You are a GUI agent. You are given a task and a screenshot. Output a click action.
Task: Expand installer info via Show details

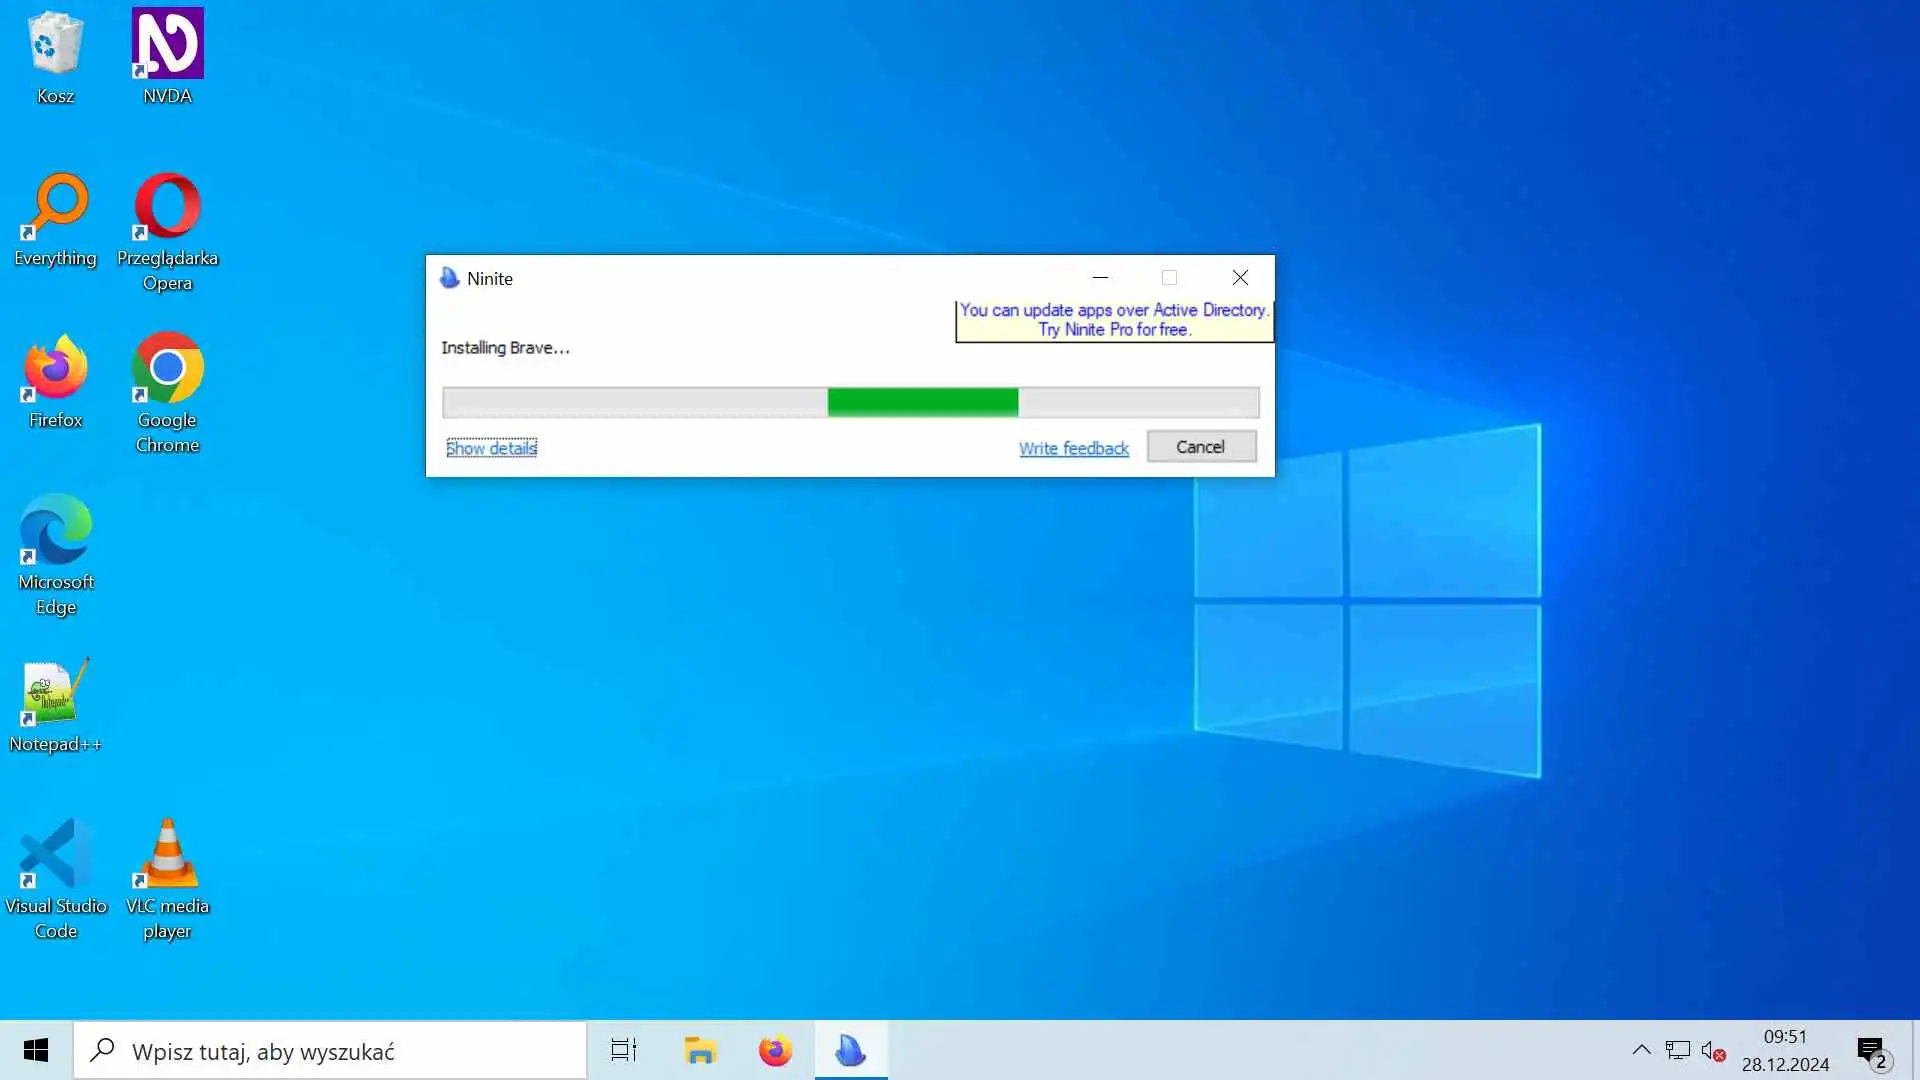click(x=491, y=448)
